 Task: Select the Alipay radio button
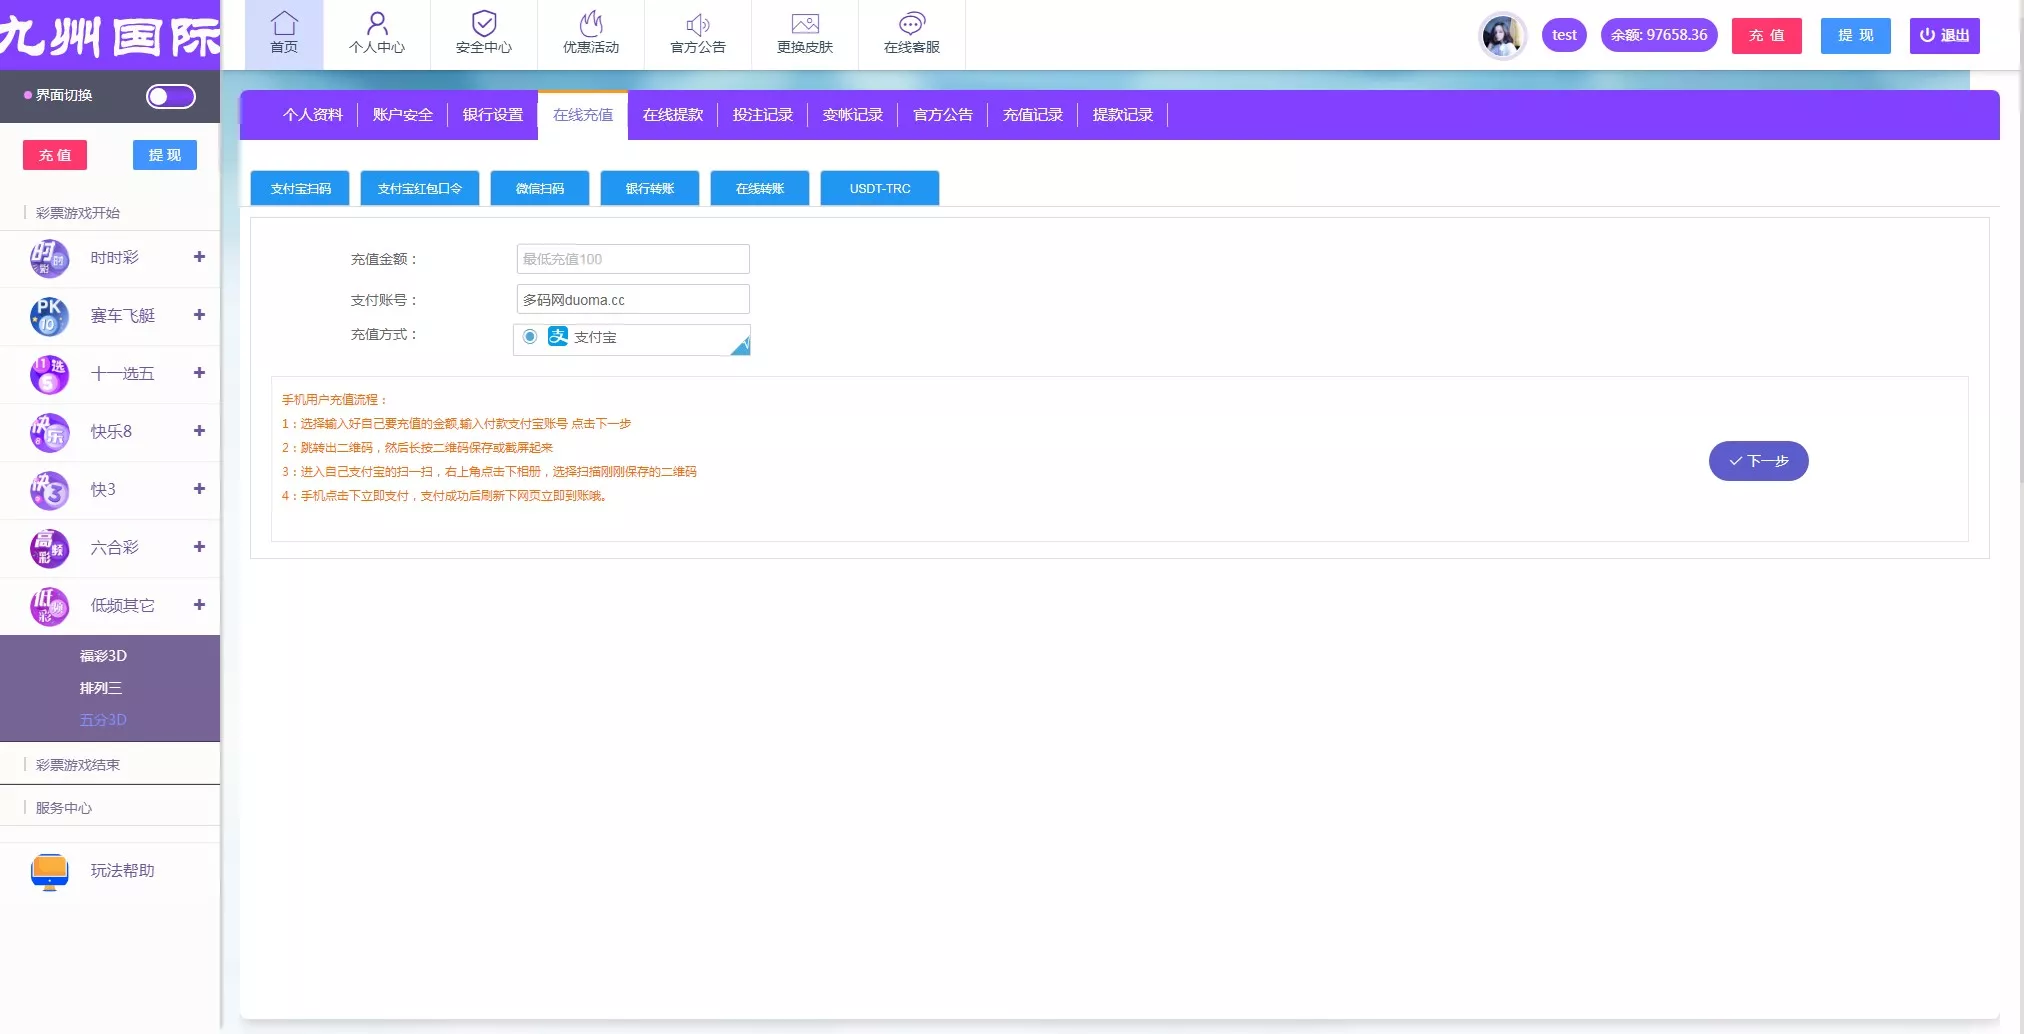pos(530,337)
